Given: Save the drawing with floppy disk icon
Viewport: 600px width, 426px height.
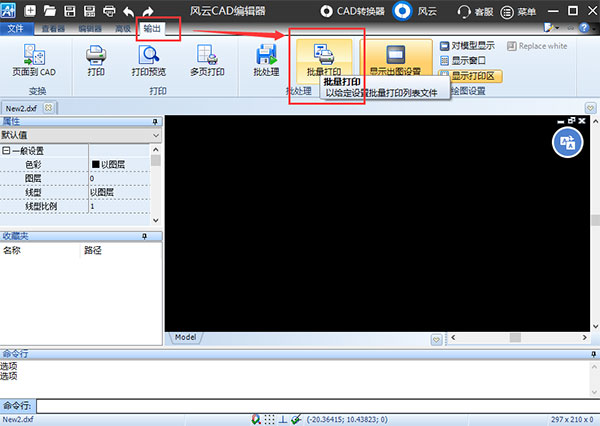Looking at the screenshot, I should tap(70, 11).
